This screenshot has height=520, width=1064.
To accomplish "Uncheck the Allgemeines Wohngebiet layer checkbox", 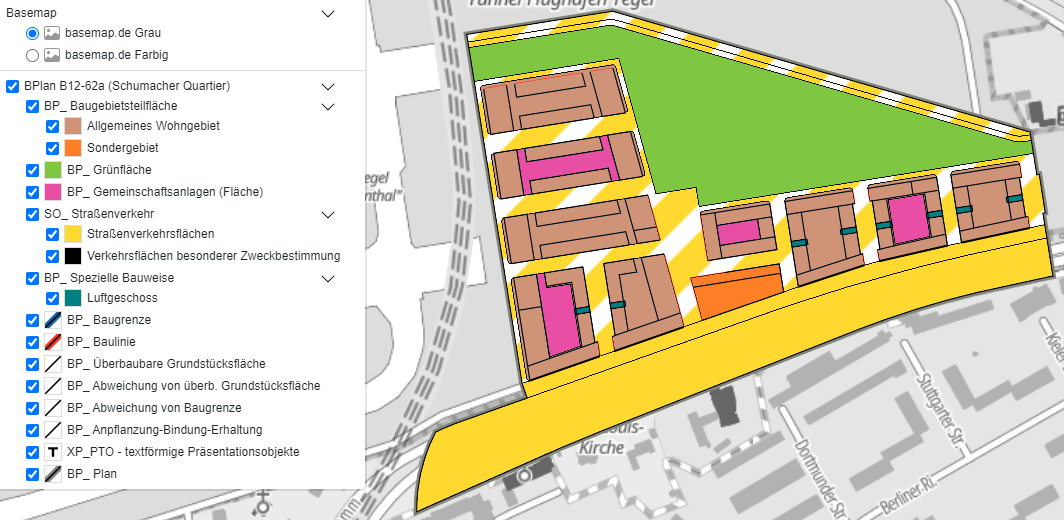I will point(53,127).
